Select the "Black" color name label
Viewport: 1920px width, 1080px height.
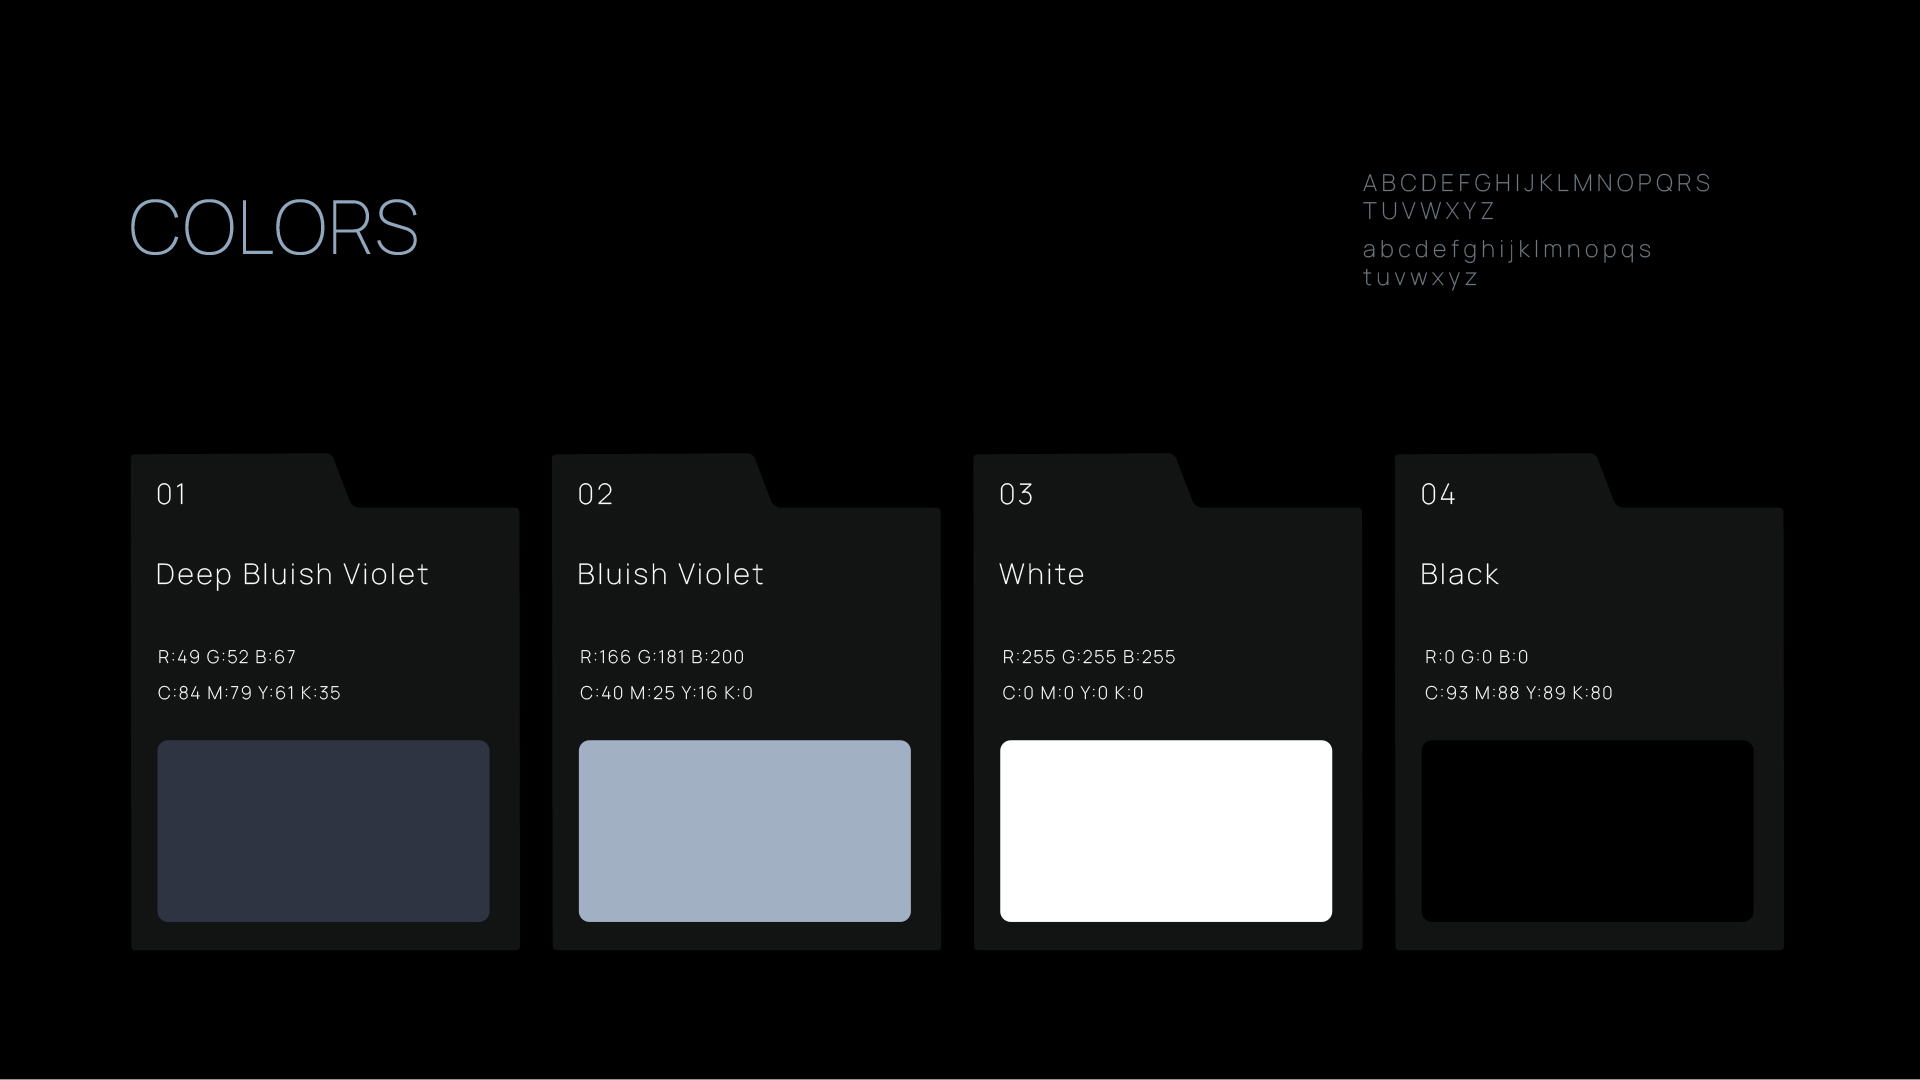(x=1459, y=574)
